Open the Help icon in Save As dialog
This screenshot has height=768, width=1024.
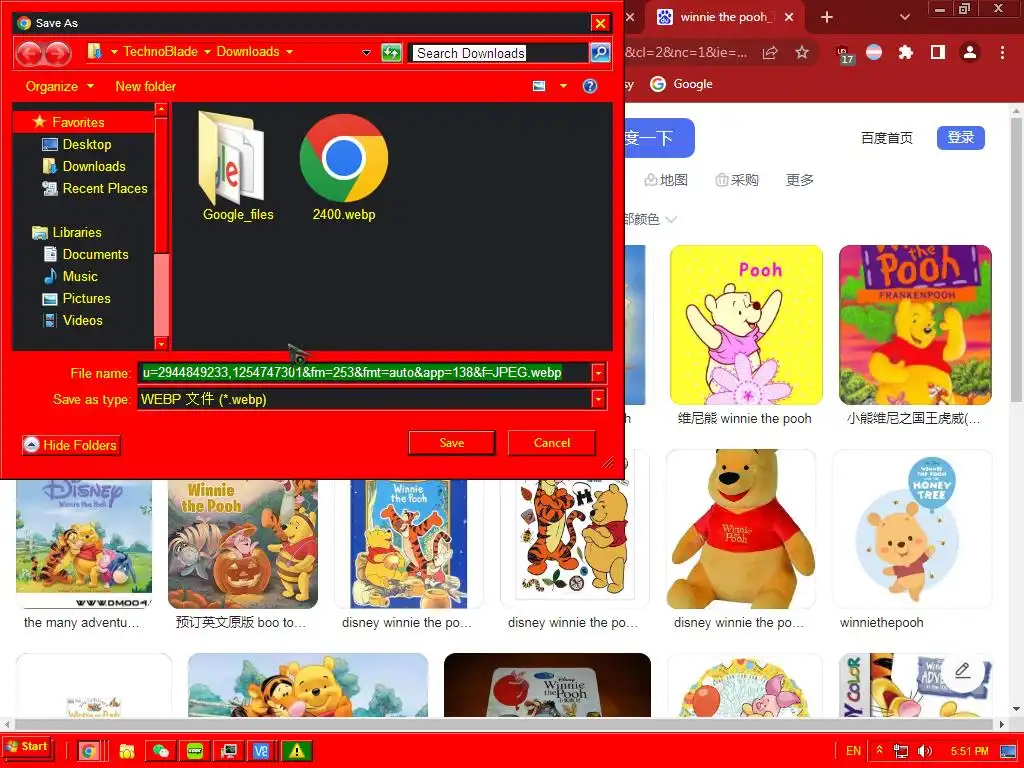click(590, 86)
